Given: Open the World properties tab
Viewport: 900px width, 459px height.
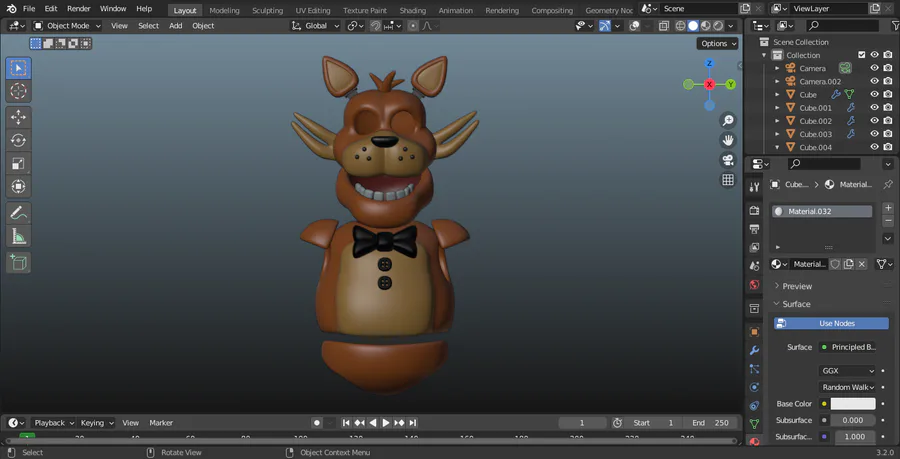Looking at the screenshot, I should point(754,285).
